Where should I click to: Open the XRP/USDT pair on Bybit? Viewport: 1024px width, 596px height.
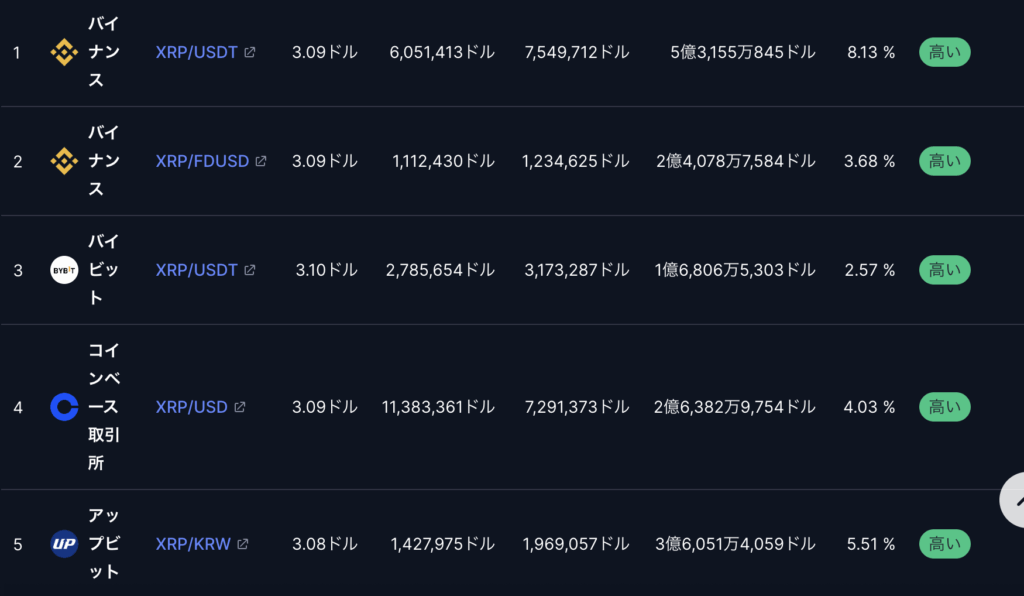(197, 270)
